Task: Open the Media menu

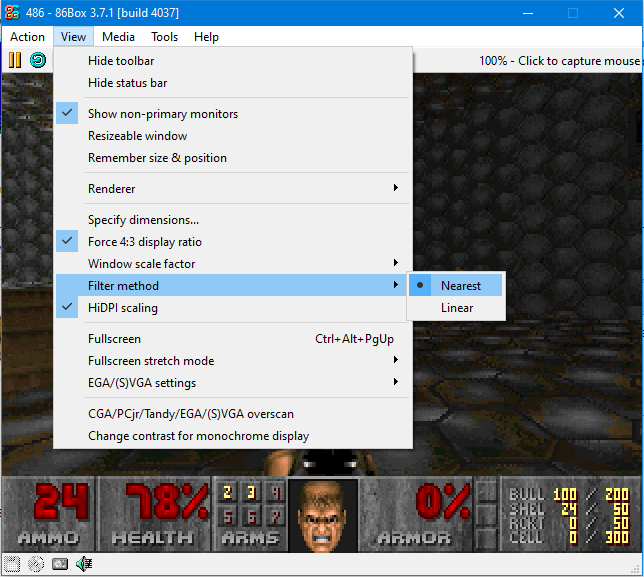Action: [118, 37]
